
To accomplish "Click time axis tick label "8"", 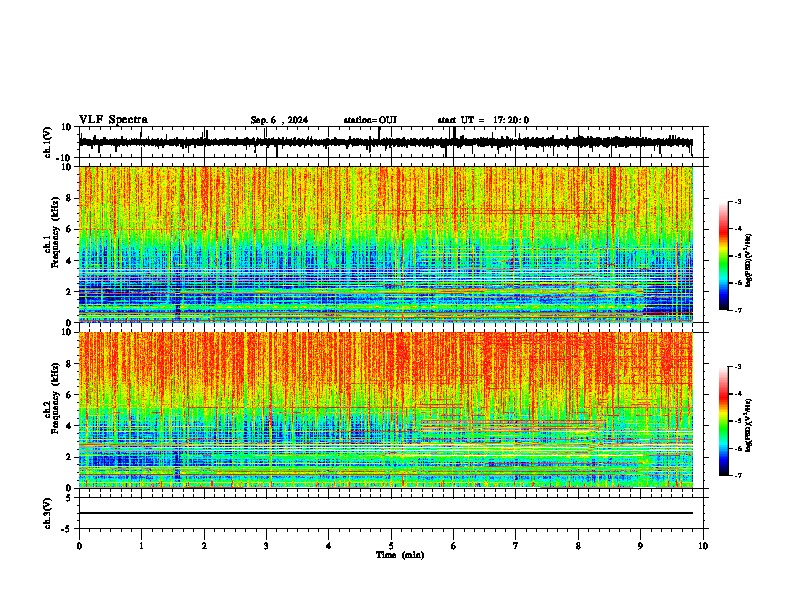I will pyautogui.click(x=578, y=546).
